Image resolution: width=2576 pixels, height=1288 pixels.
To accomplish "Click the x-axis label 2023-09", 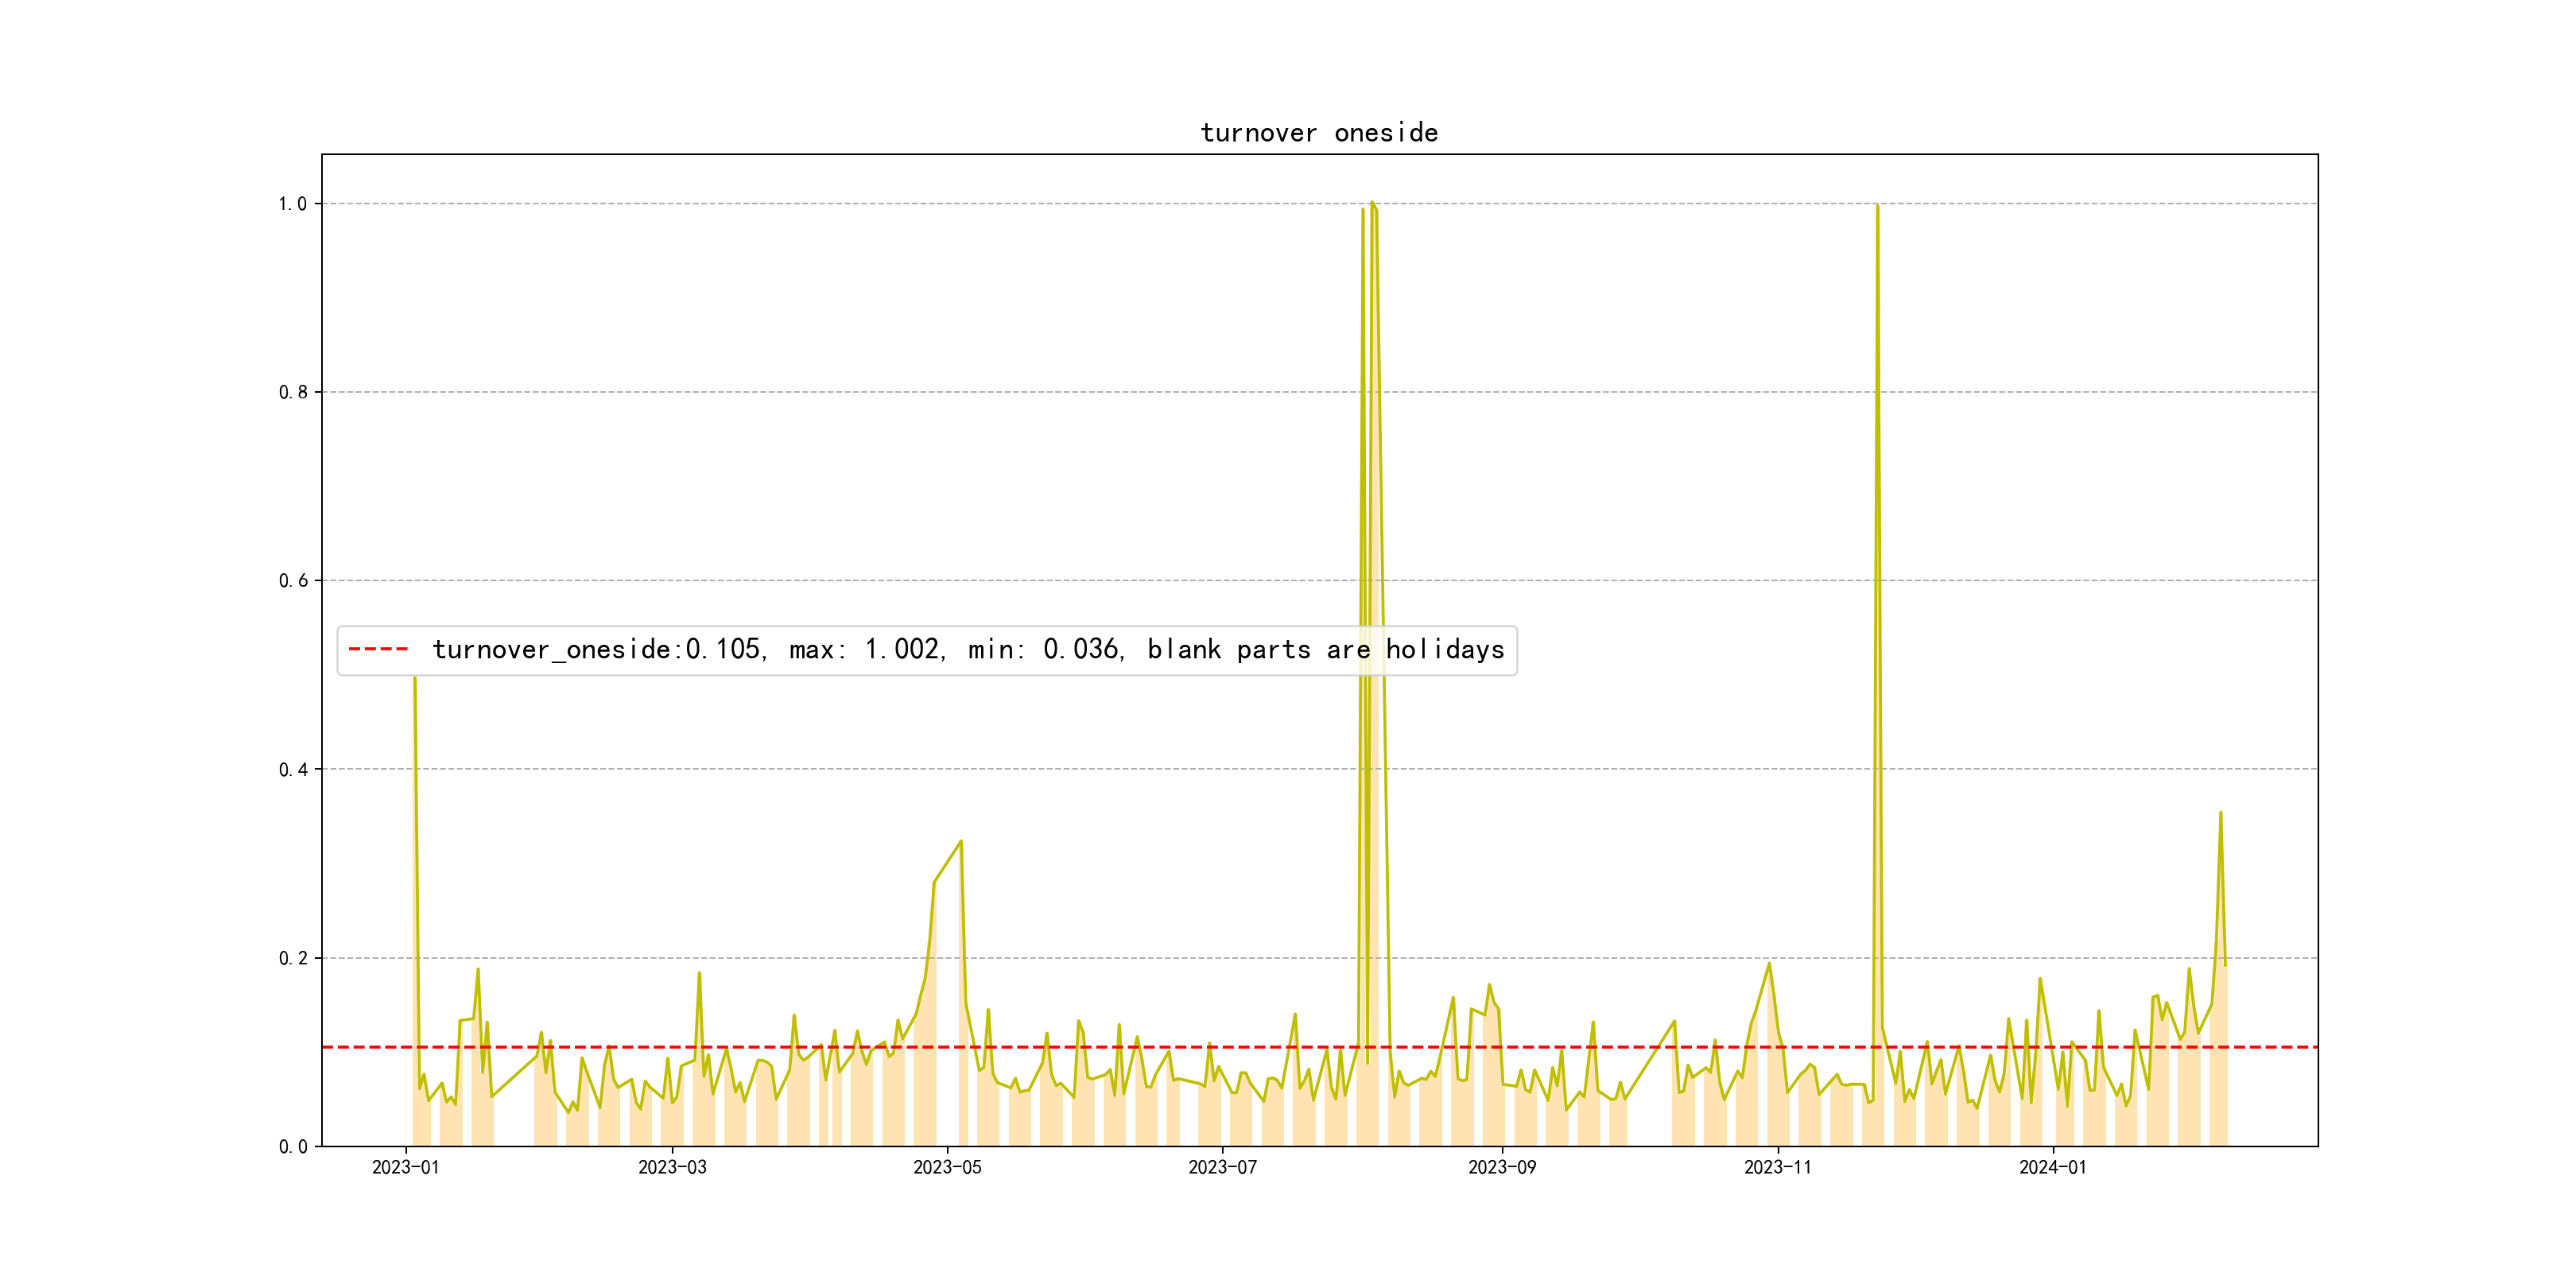I will 1501,1168.
